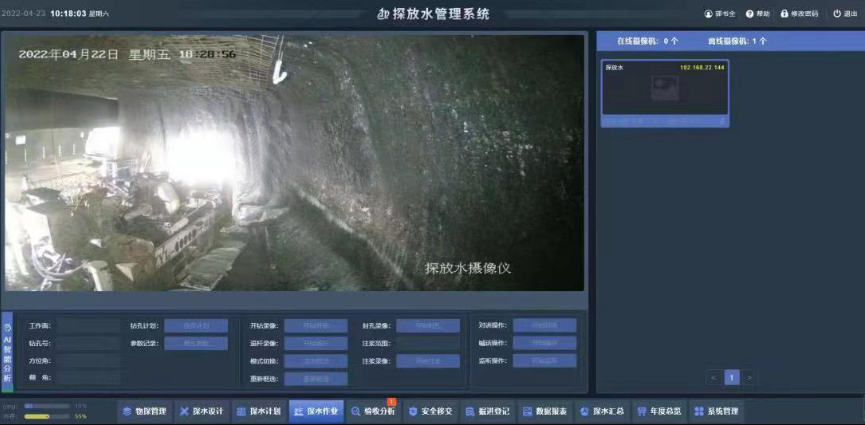Select the 探放水 camera thumbnail
Viewport: 865px width, 425px height.
[665, 93]
